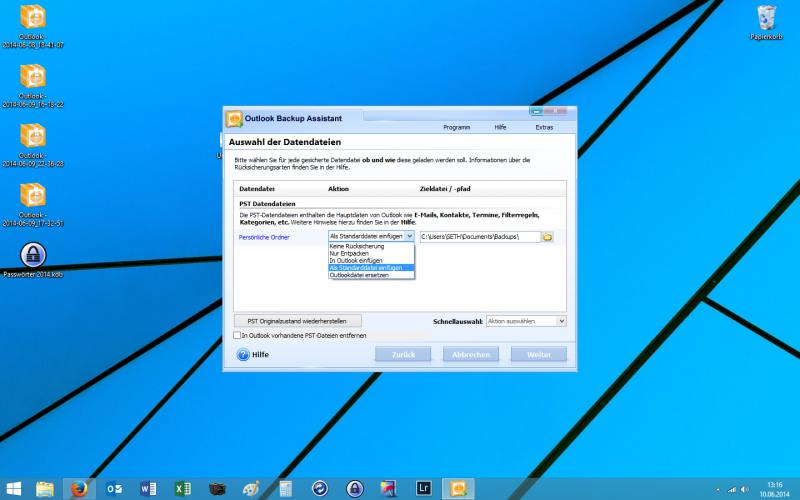Open the Hilfe menu in the top bar
The image size is (800, 500).
pos(500,127)
